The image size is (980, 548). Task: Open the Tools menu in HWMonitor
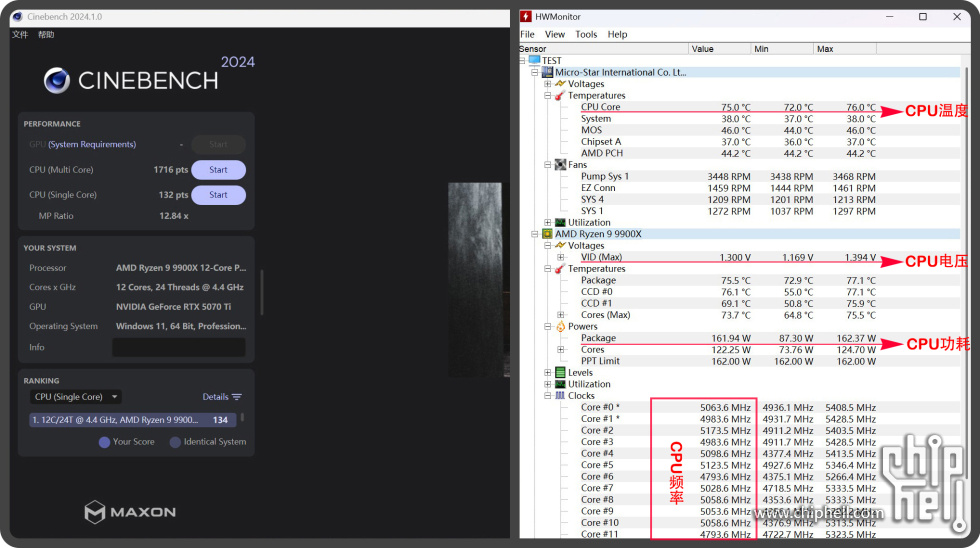pos(586,34)
